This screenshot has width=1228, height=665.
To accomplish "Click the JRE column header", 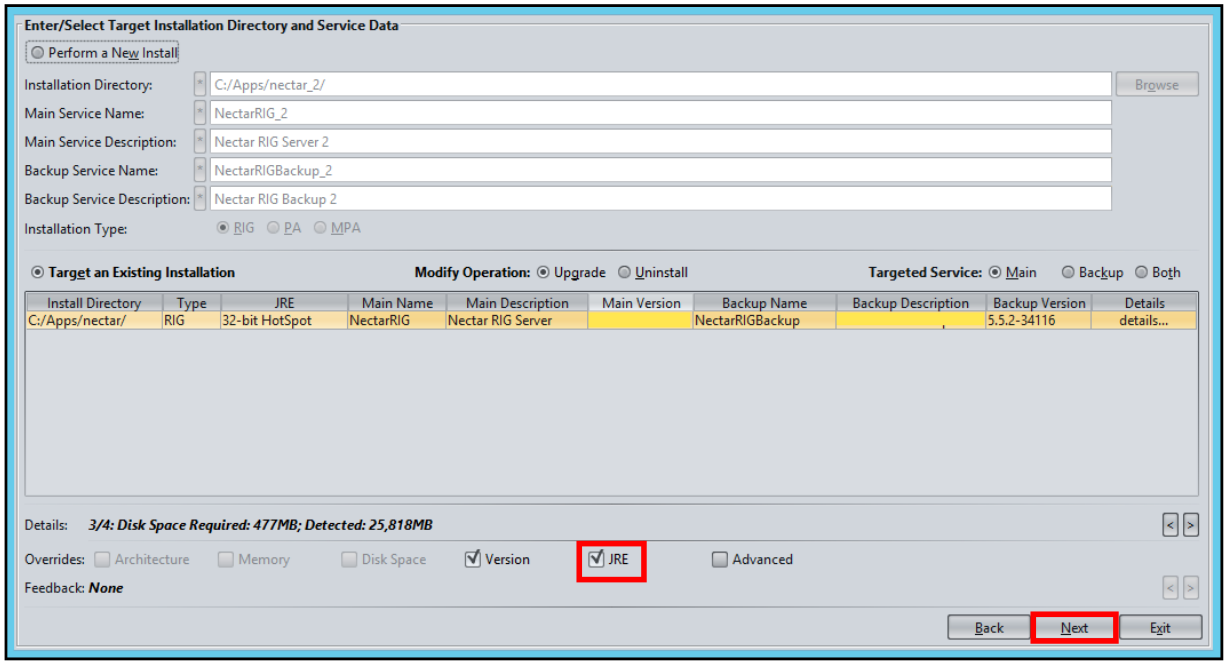I will 283,303.
